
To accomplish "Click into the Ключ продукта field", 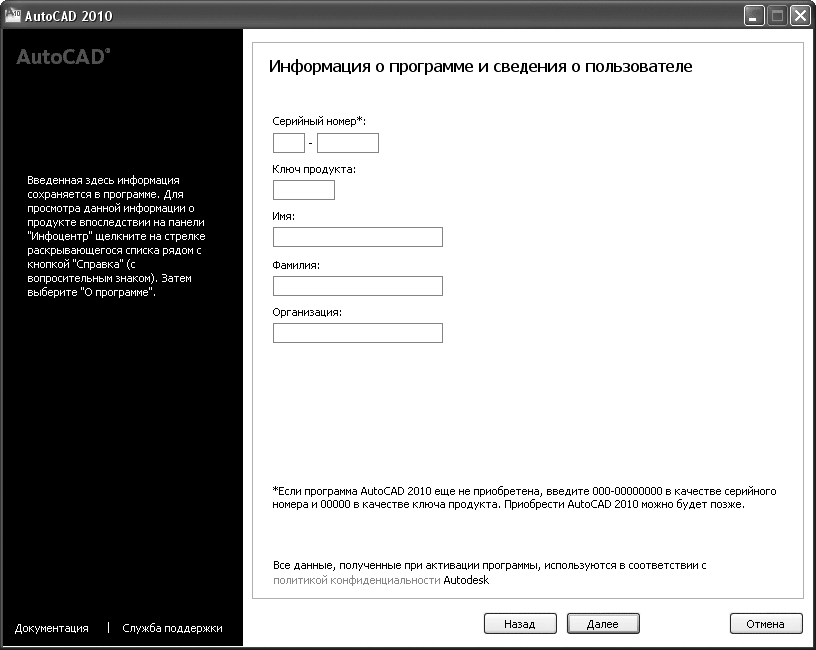I will point(303,190).
